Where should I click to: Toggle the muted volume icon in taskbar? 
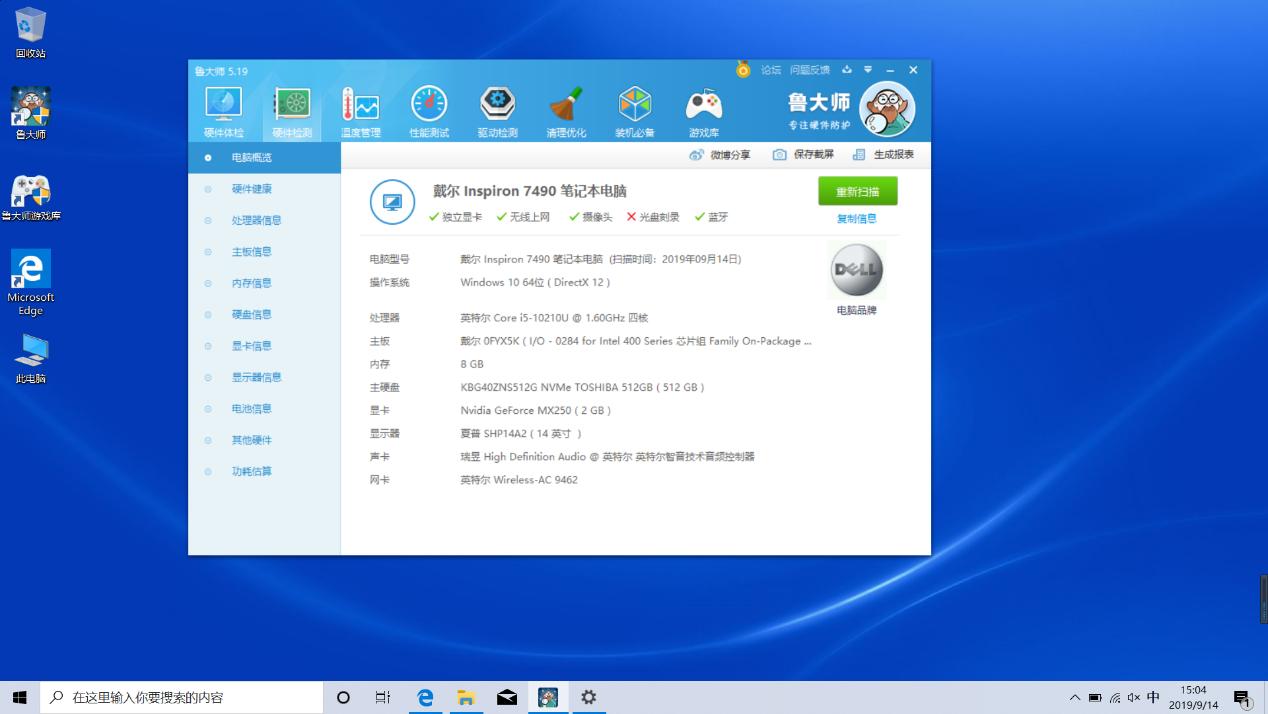click(x=1134, y=698)
